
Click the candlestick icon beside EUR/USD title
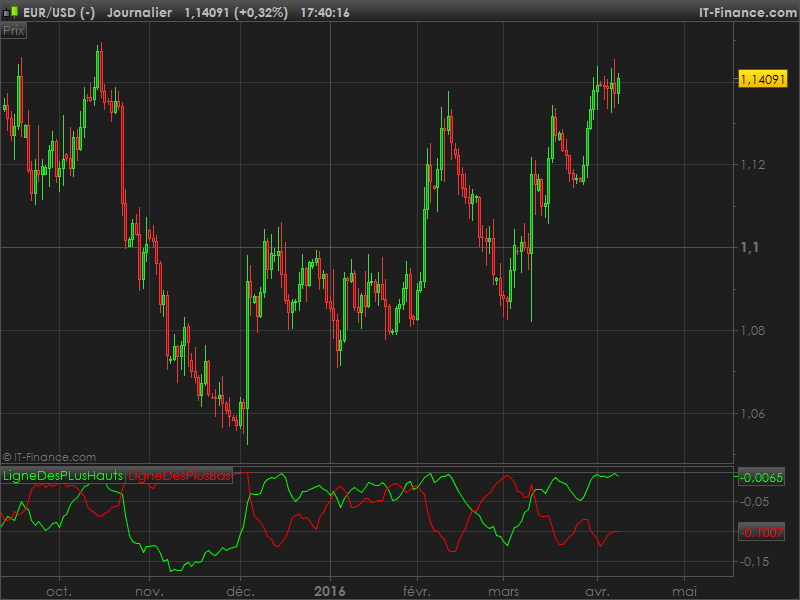click(10, 12)
